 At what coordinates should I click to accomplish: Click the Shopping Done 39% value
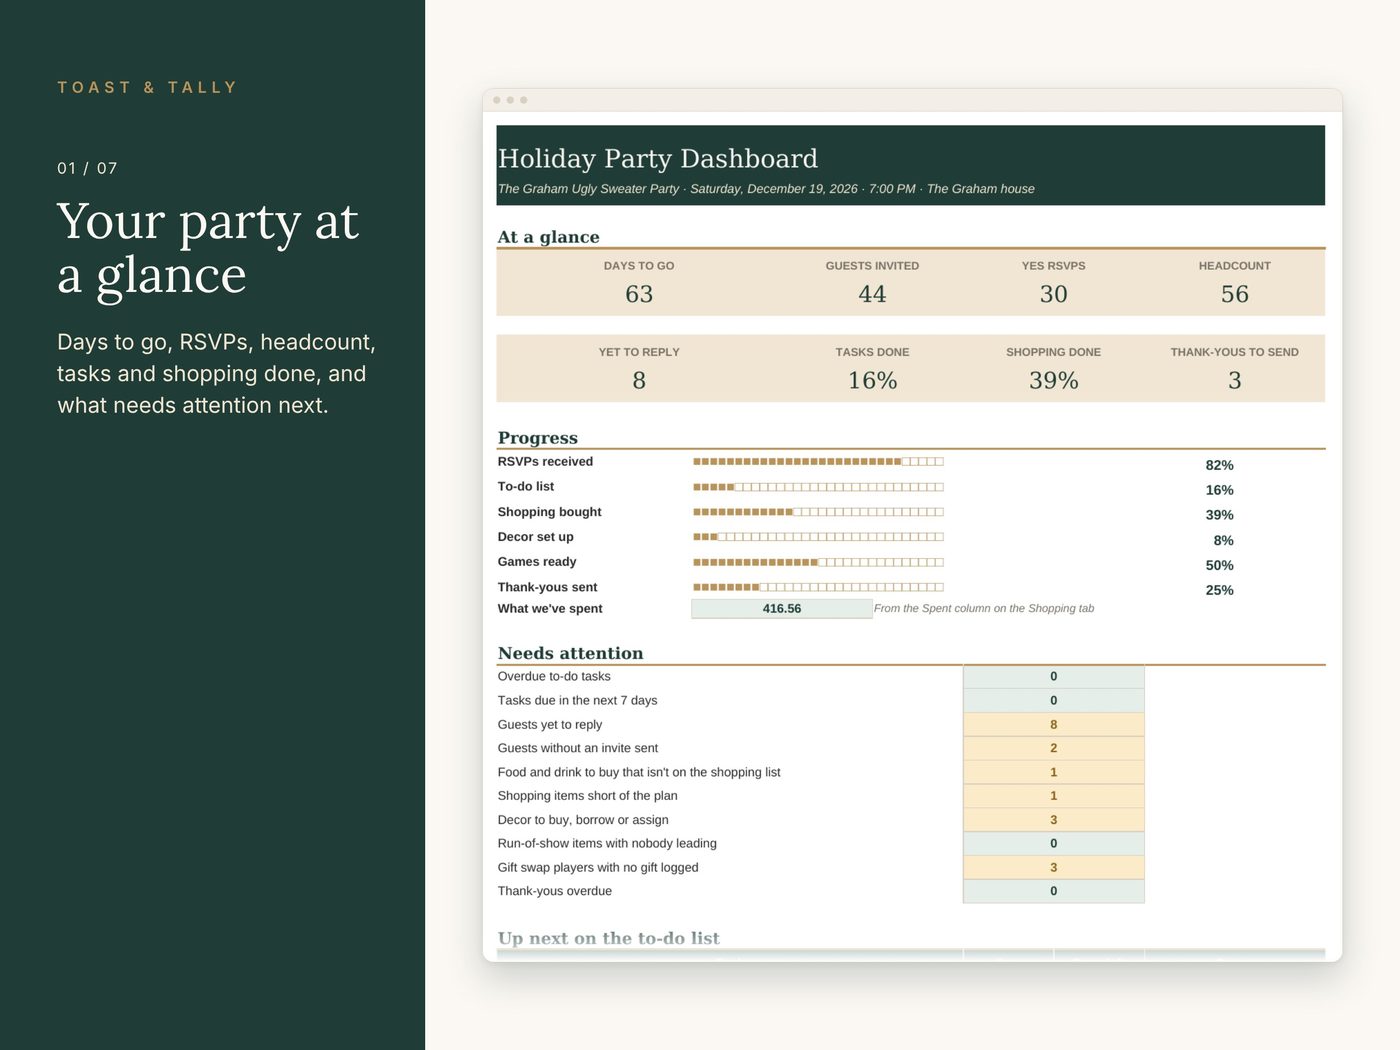(1053, 380)
